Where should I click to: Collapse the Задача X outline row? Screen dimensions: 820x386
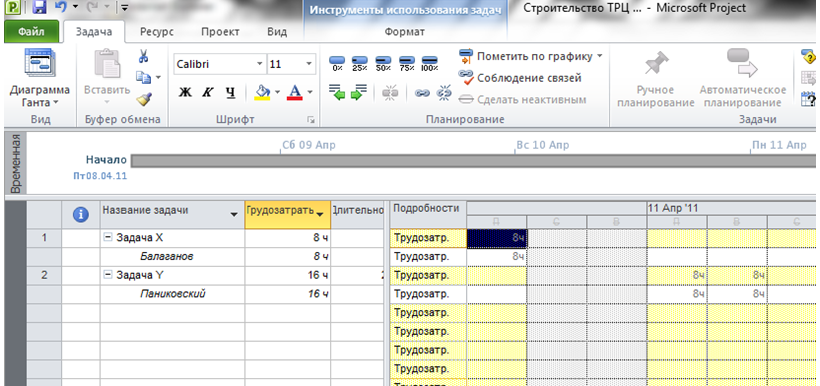(x=108, y=237)
